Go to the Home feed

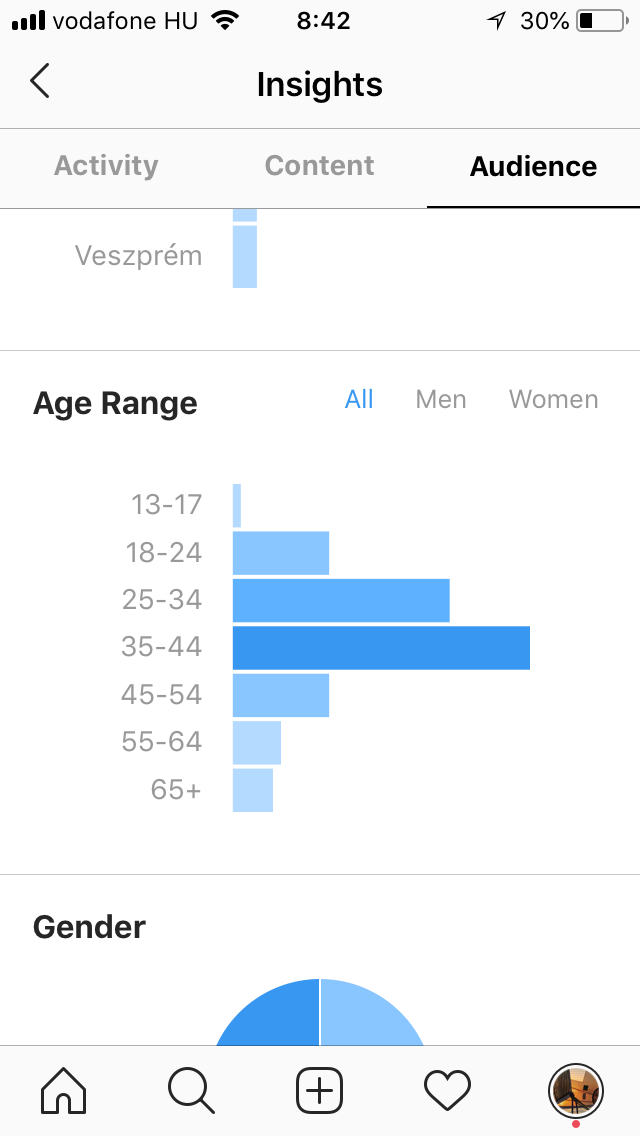(62, 1090)
